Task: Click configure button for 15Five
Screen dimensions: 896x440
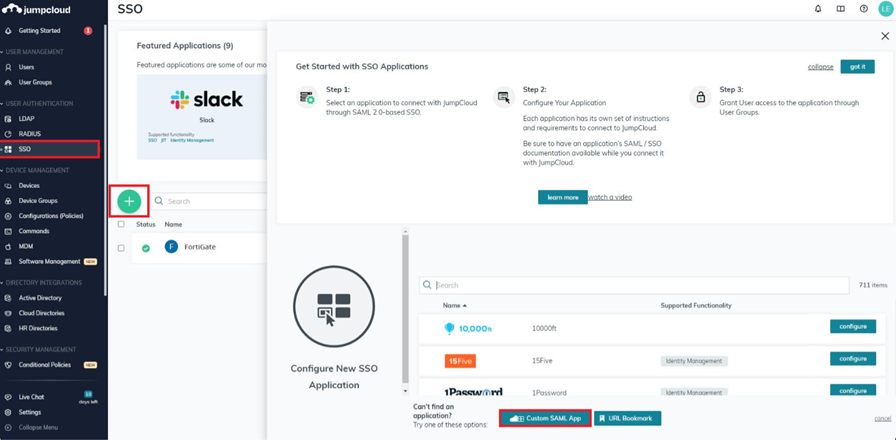Action: click(852, 359)
